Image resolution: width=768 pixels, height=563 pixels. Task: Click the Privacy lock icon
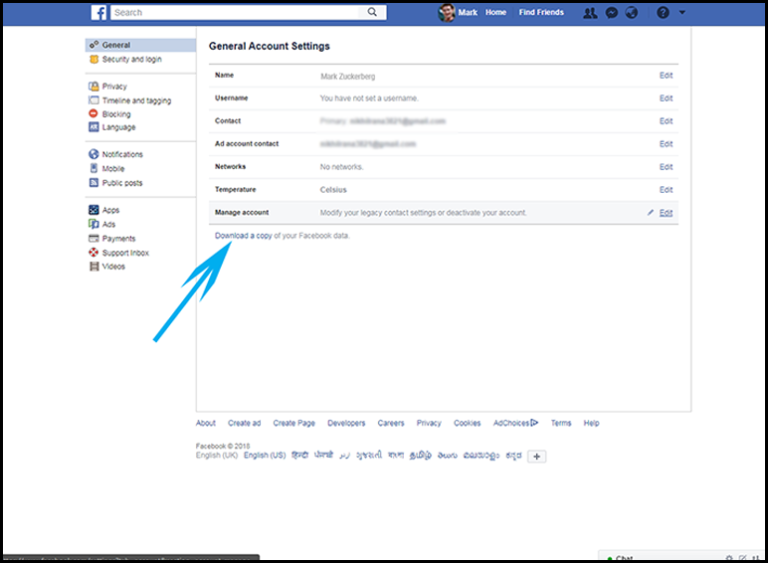tap(94, 86)
